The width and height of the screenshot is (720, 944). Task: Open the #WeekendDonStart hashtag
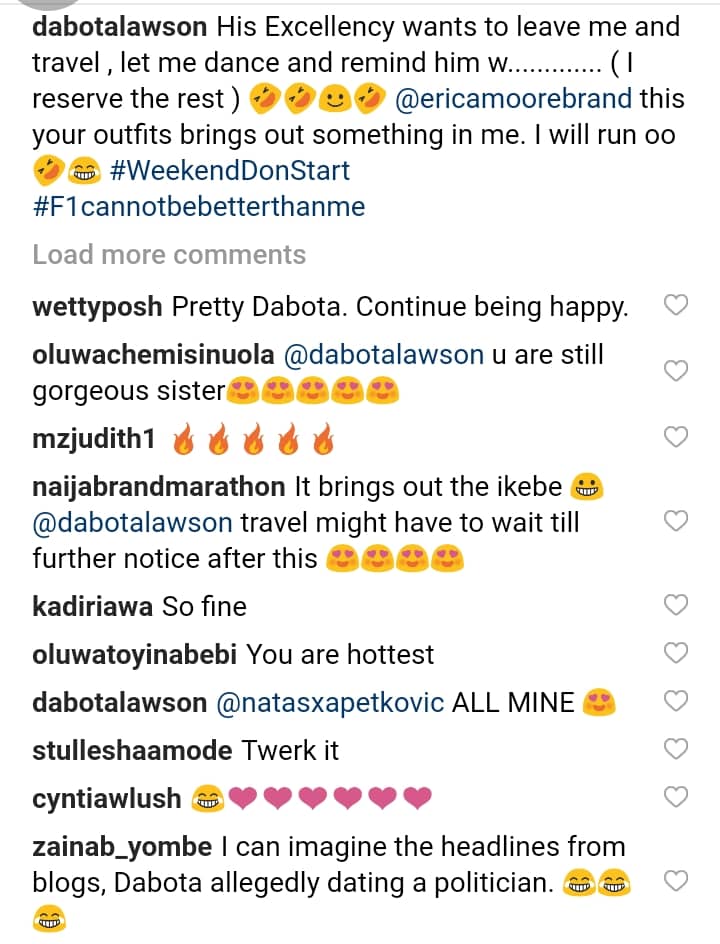click(230, 171)
